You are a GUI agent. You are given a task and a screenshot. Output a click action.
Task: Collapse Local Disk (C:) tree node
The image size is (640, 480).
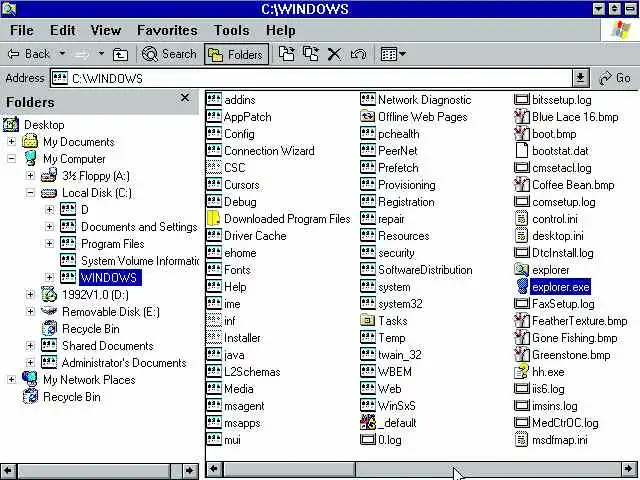click(30, 193)
